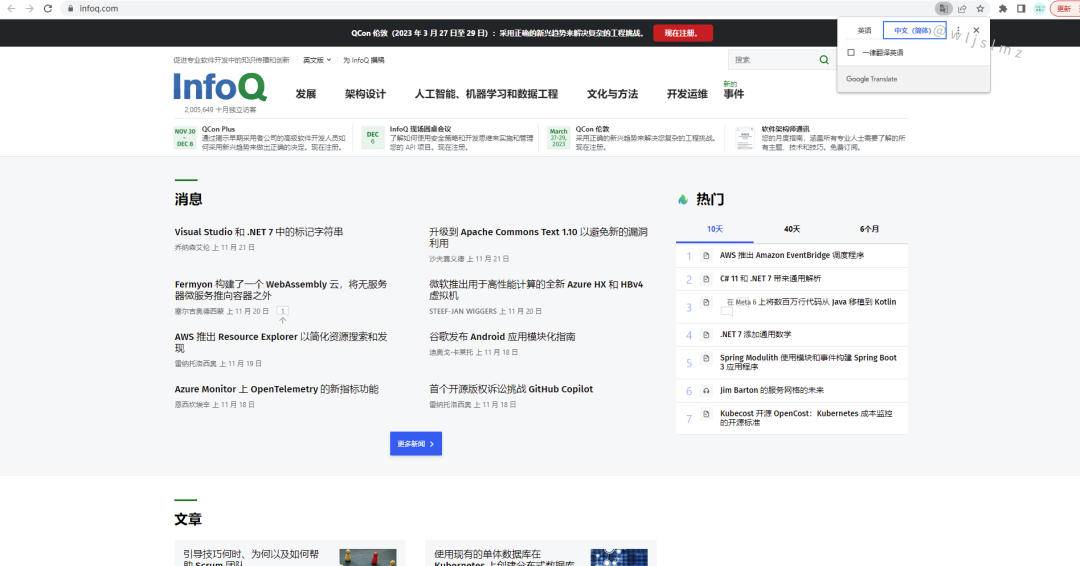Image resolution: width=1080 pixels, height=566 pixels.
Task: Open the Extensions puzzle icon
Action: click(1003, 8)
